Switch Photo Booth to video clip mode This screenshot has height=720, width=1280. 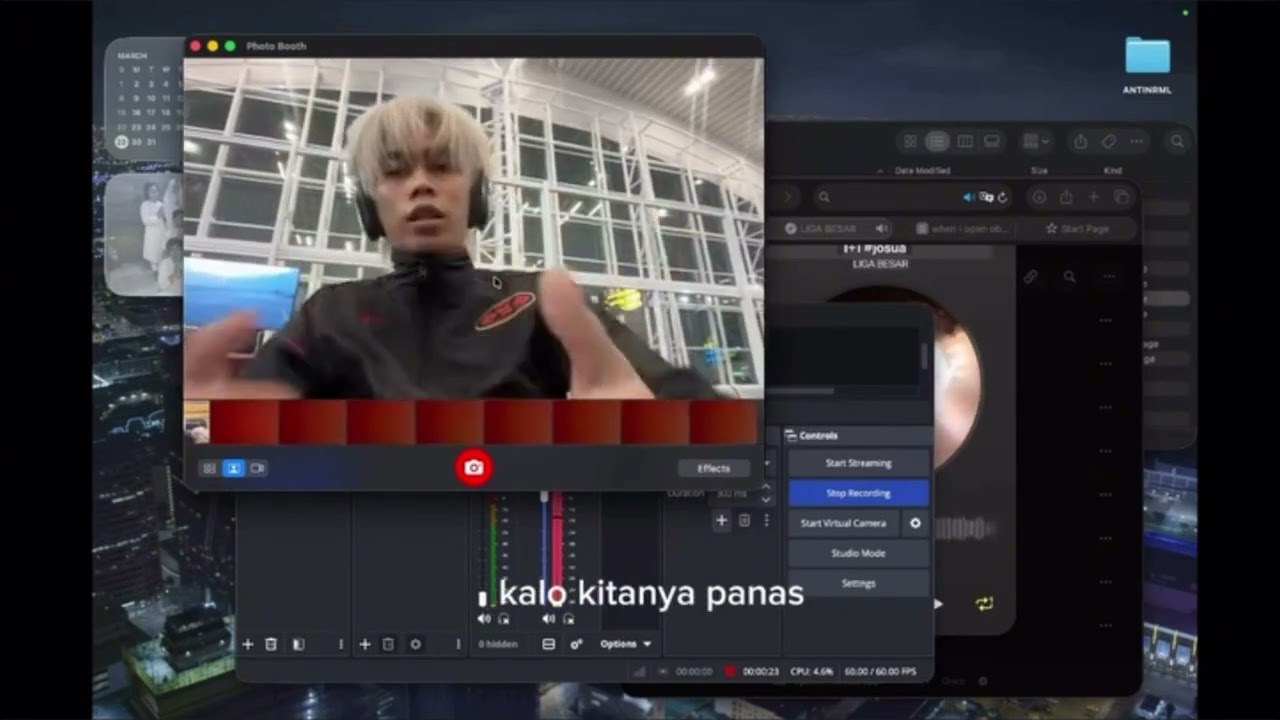[x=257, y=468]
